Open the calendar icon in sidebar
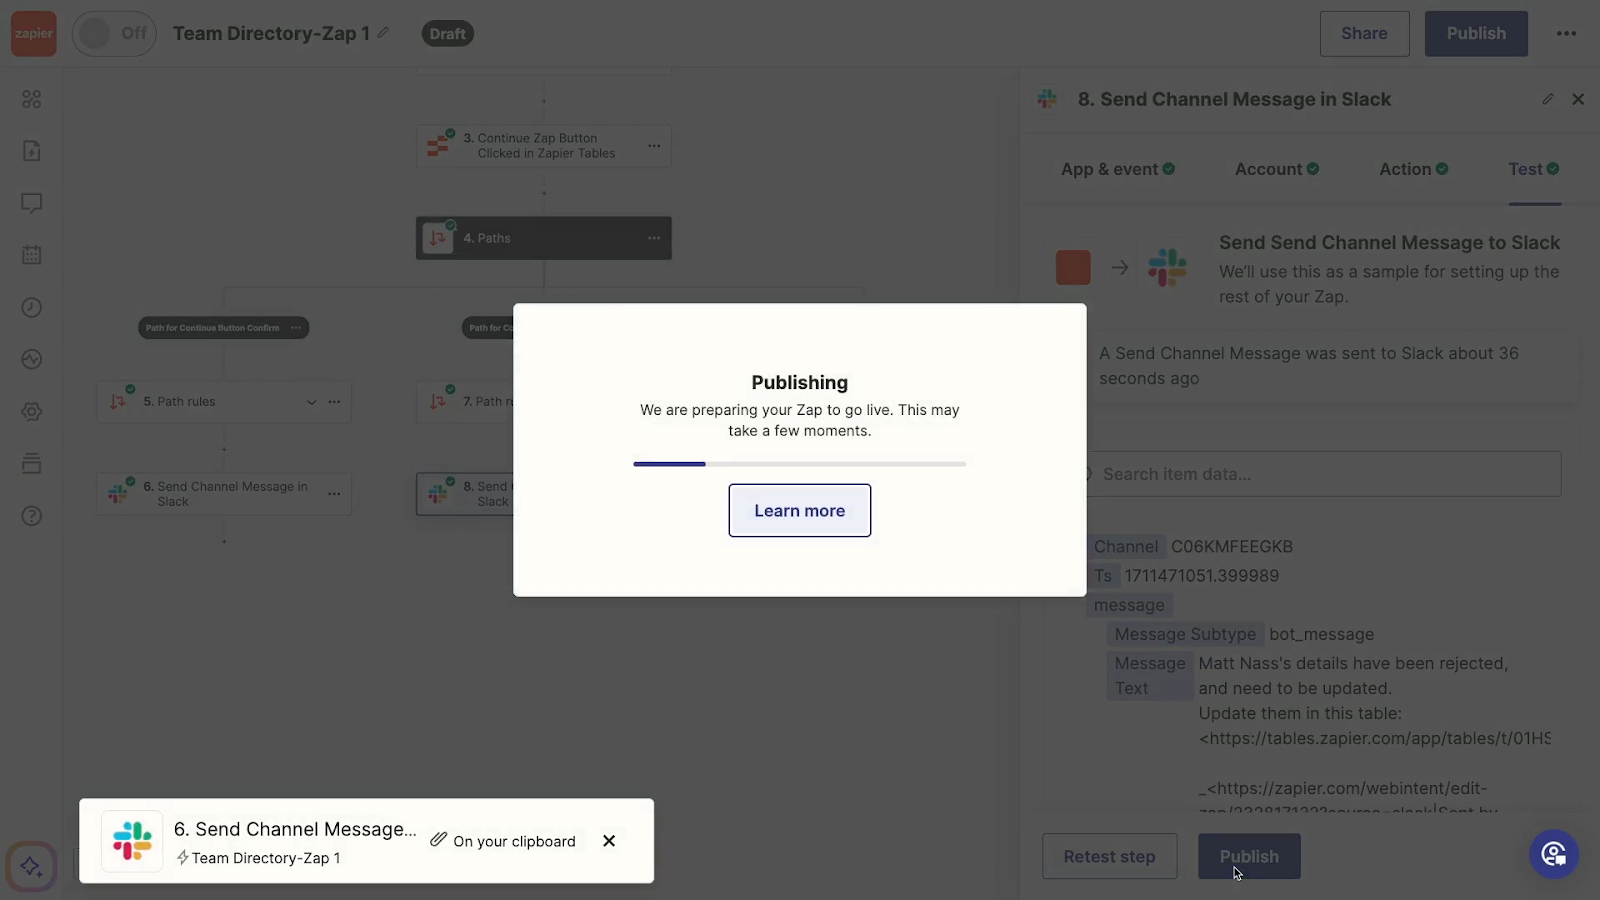 point(32,255)
